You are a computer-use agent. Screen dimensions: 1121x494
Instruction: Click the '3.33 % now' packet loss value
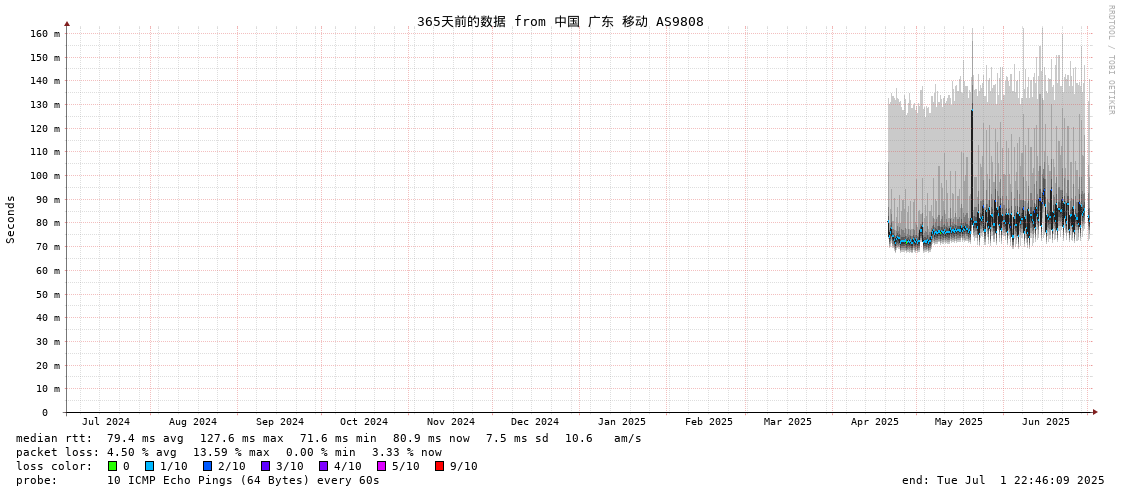coord(407,453)
